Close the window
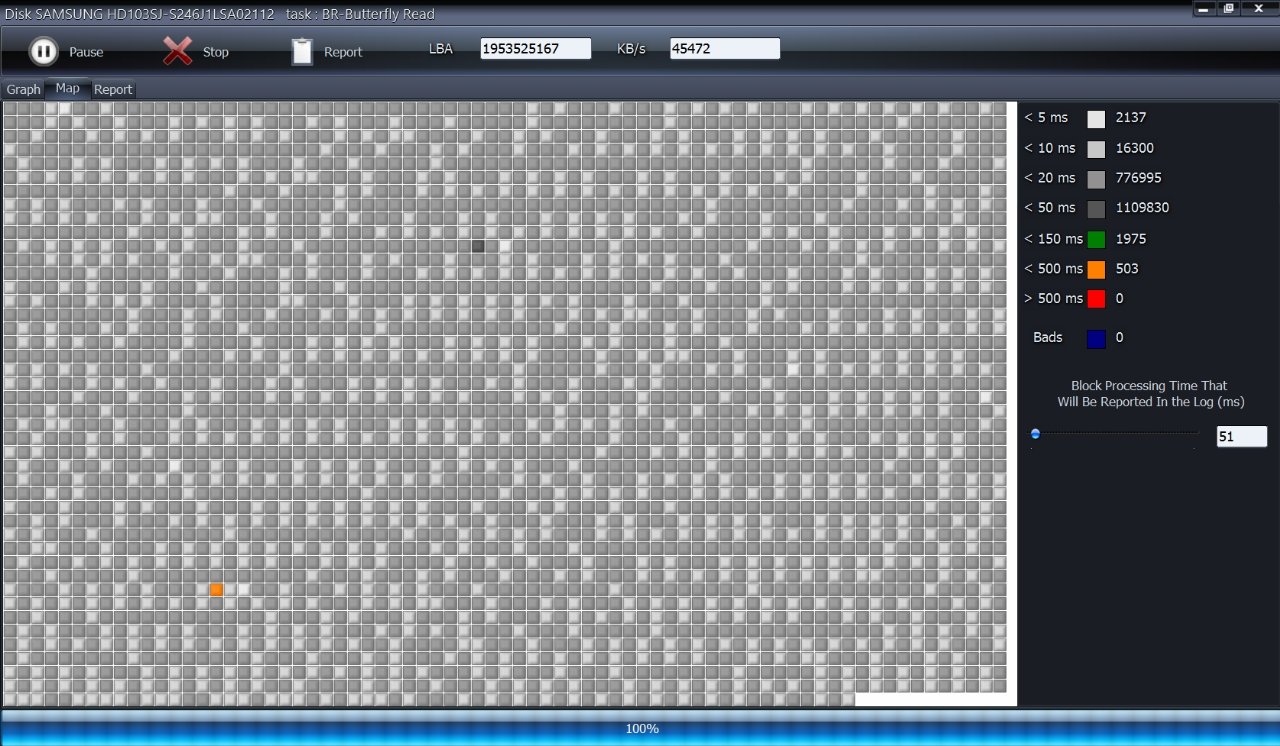The image size is (1280, 746). 1258,8
